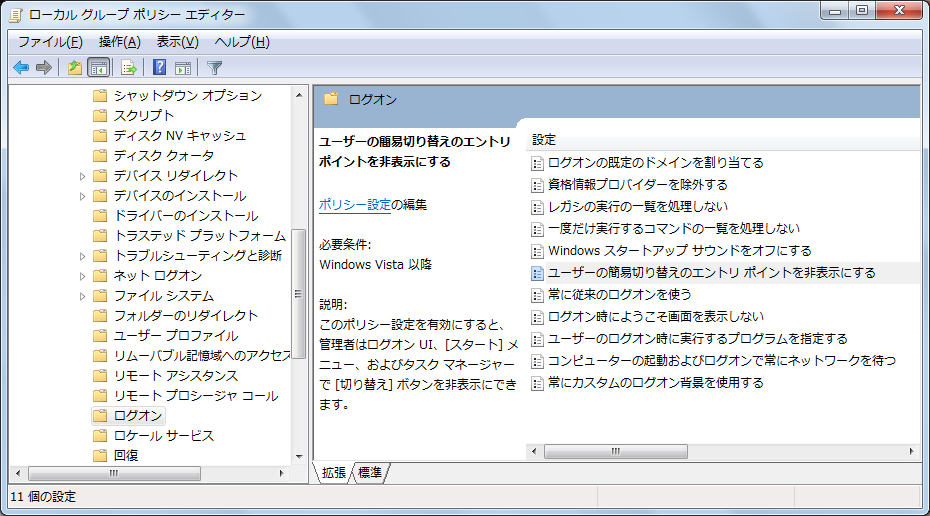The width and height of the screenshot is (930, 516).
Task: Open the ファイル(F) menu
Action: click(x=50, y=42)
